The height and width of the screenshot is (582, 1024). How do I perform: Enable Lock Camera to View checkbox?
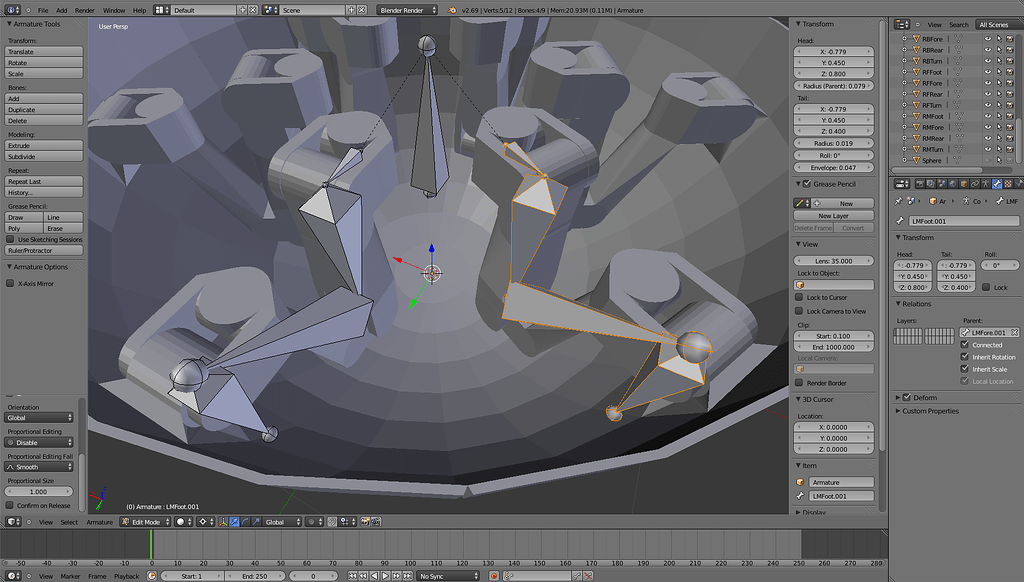(x=799, y=311)
